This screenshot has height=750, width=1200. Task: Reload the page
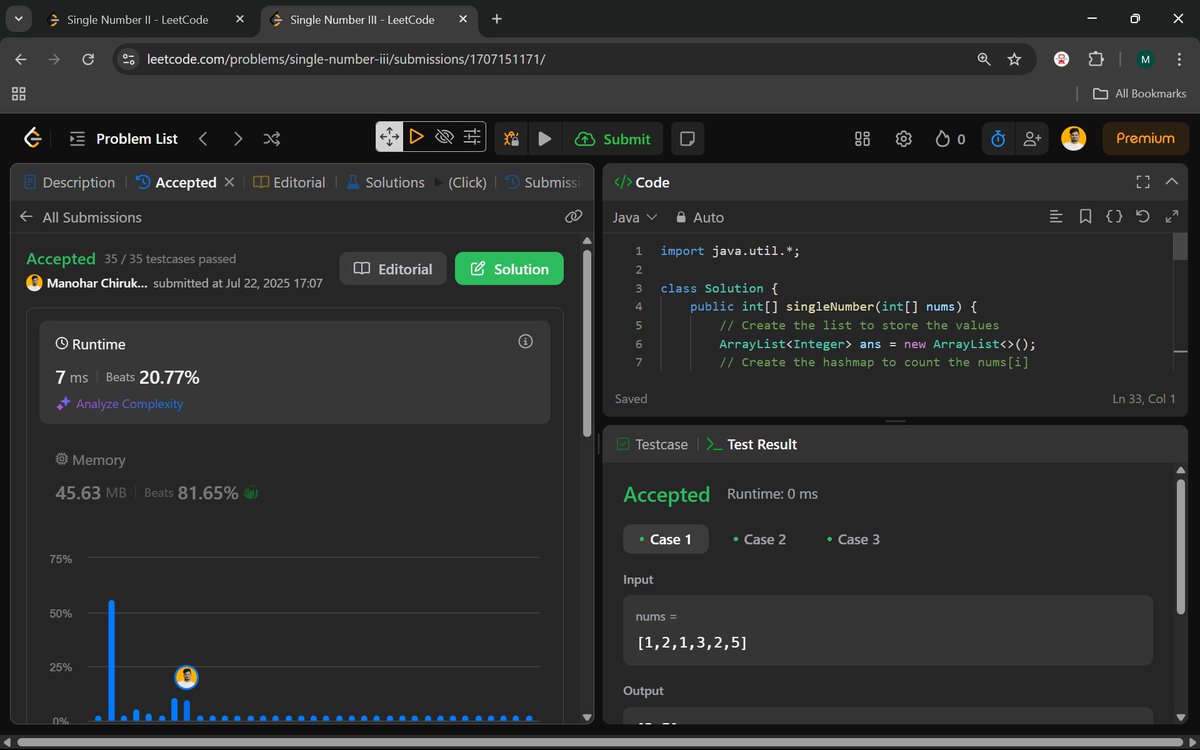click(88, 59)
